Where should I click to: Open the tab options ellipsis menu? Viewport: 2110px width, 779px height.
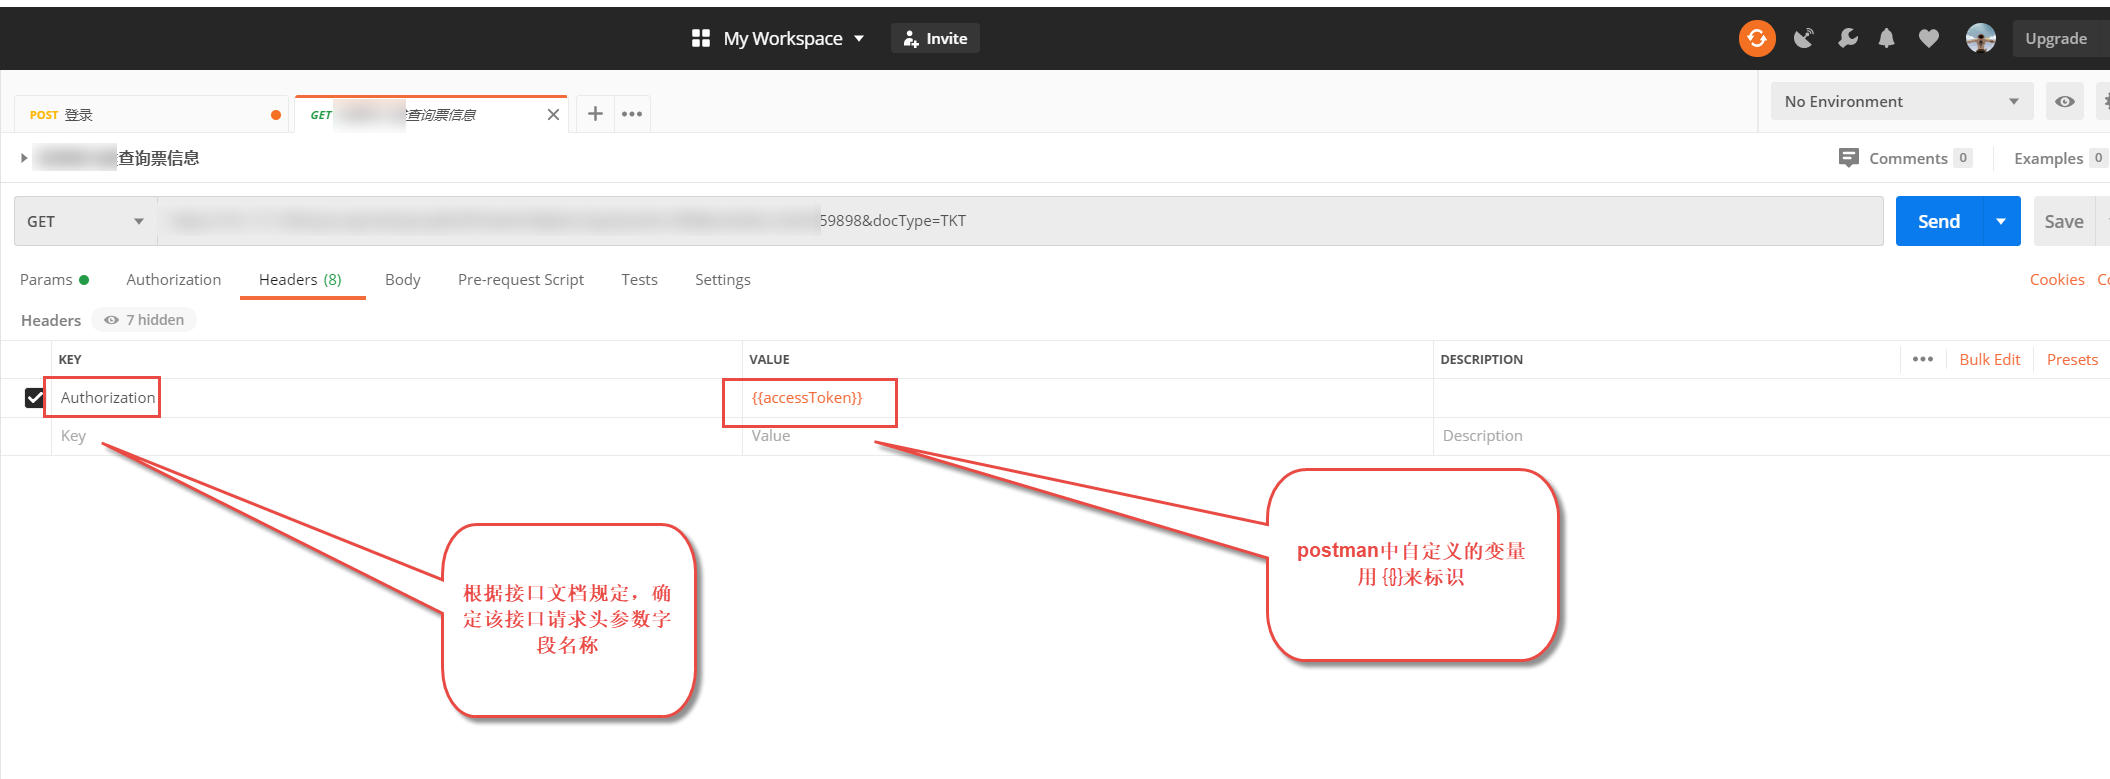(x=632, y=114)
